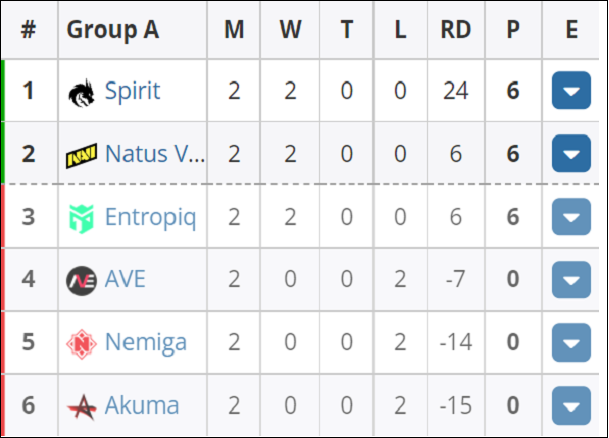Image resolution: width=609 pixels, height=438 pixels.
Task: Expand Spirit row details arrow
Action: tap(571, 90)
